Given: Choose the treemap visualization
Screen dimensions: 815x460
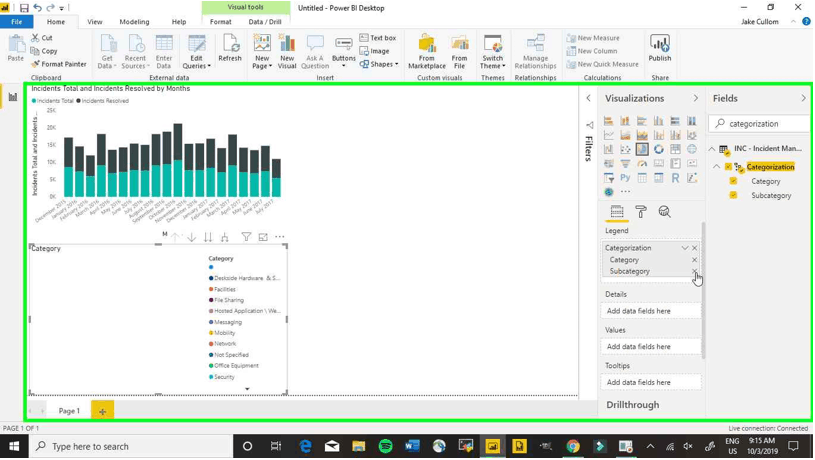Looking at the screenshot, I should (x=675, y=149).
